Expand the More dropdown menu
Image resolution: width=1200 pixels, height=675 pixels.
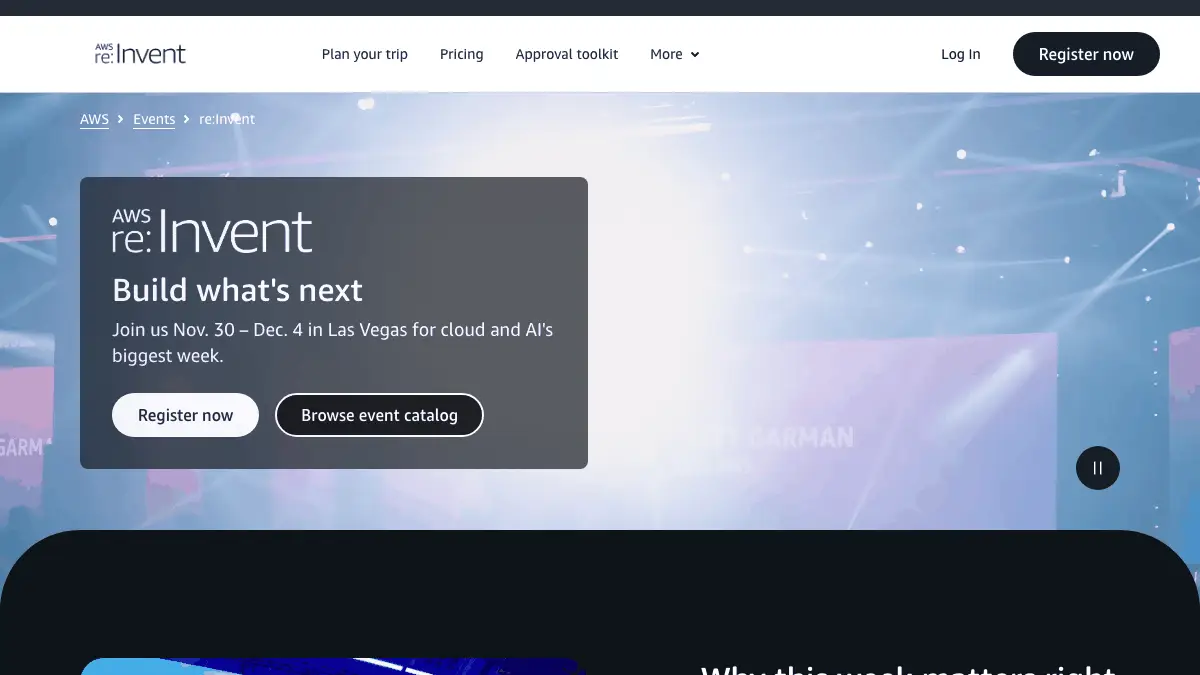click(x=675, y=54)
